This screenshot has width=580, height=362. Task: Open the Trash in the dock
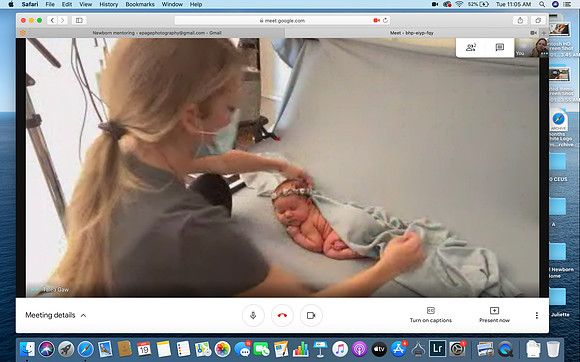pyautogui.click(x=553, y=349)
